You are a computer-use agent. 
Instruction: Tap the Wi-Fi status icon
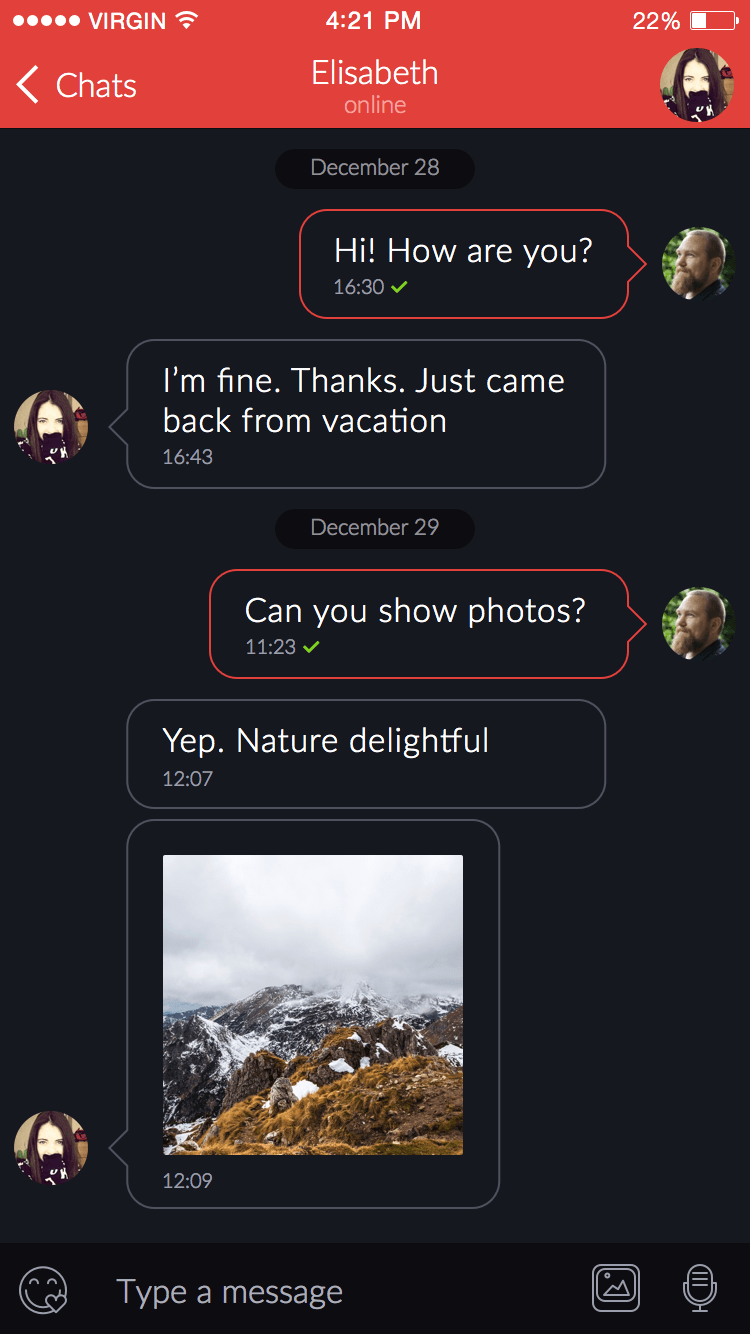click(x=186, y=21)
